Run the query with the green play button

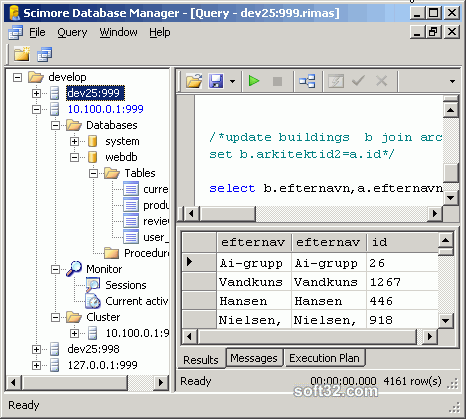254,81
